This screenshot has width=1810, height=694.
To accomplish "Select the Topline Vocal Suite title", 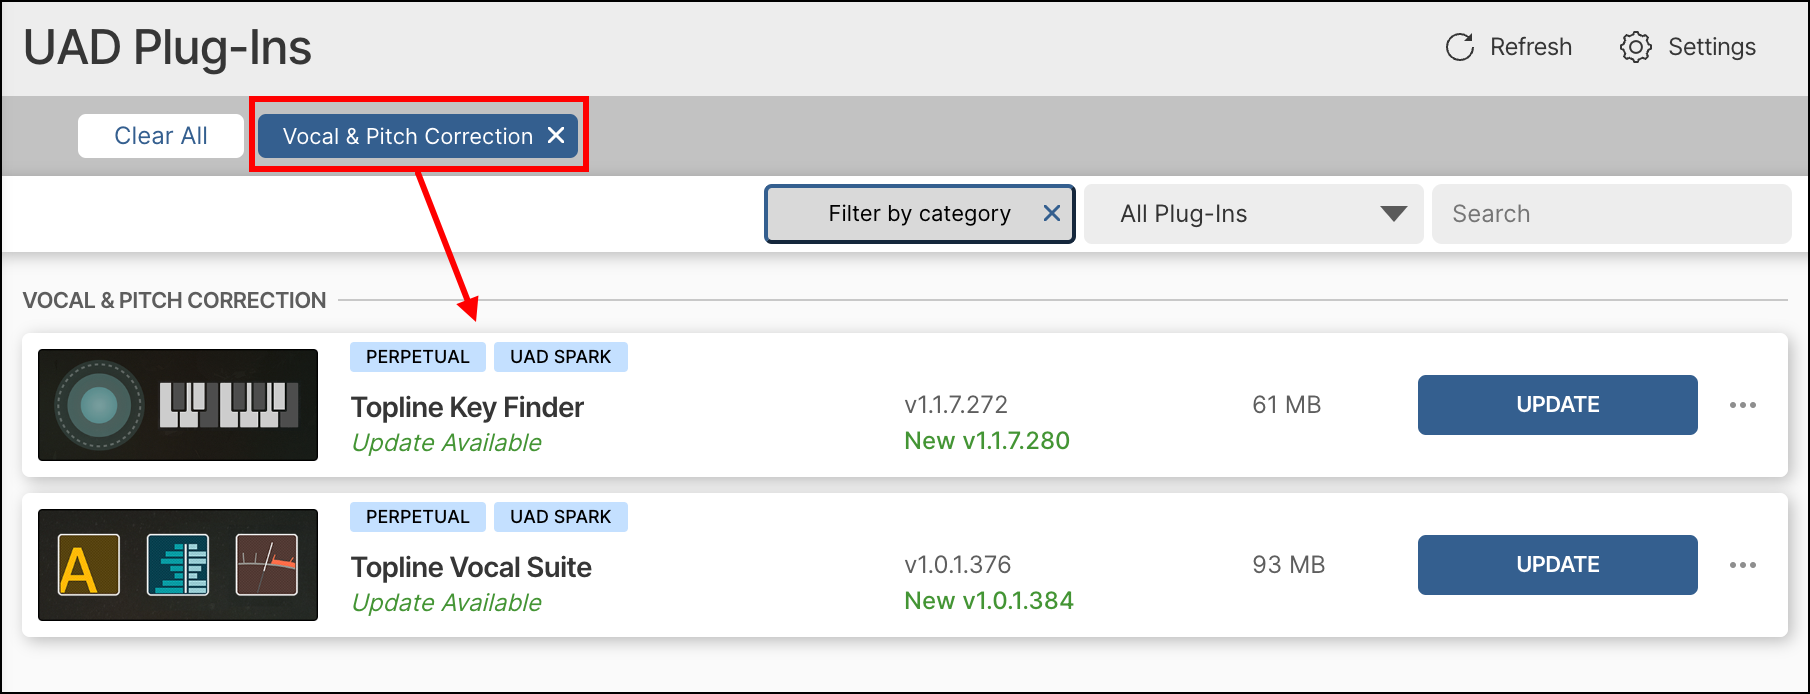I will [x=471, y=567].
